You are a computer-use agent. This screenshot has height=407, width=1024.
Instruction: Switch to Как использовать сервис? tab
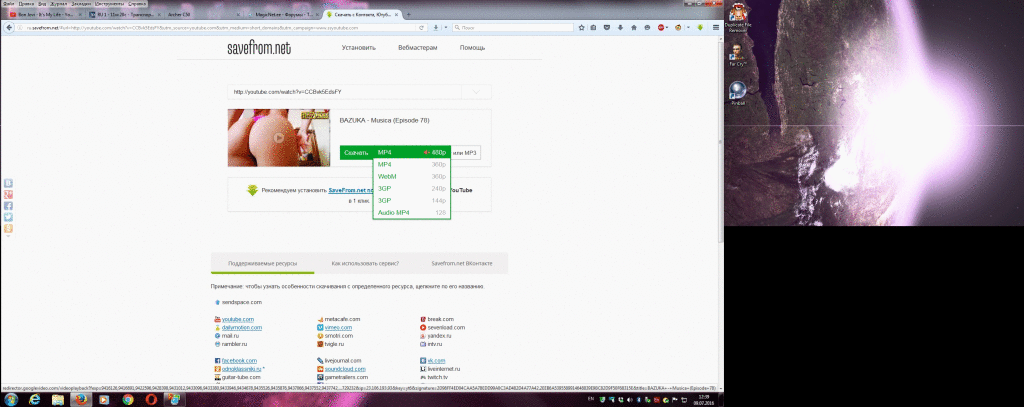pos(365,263)
